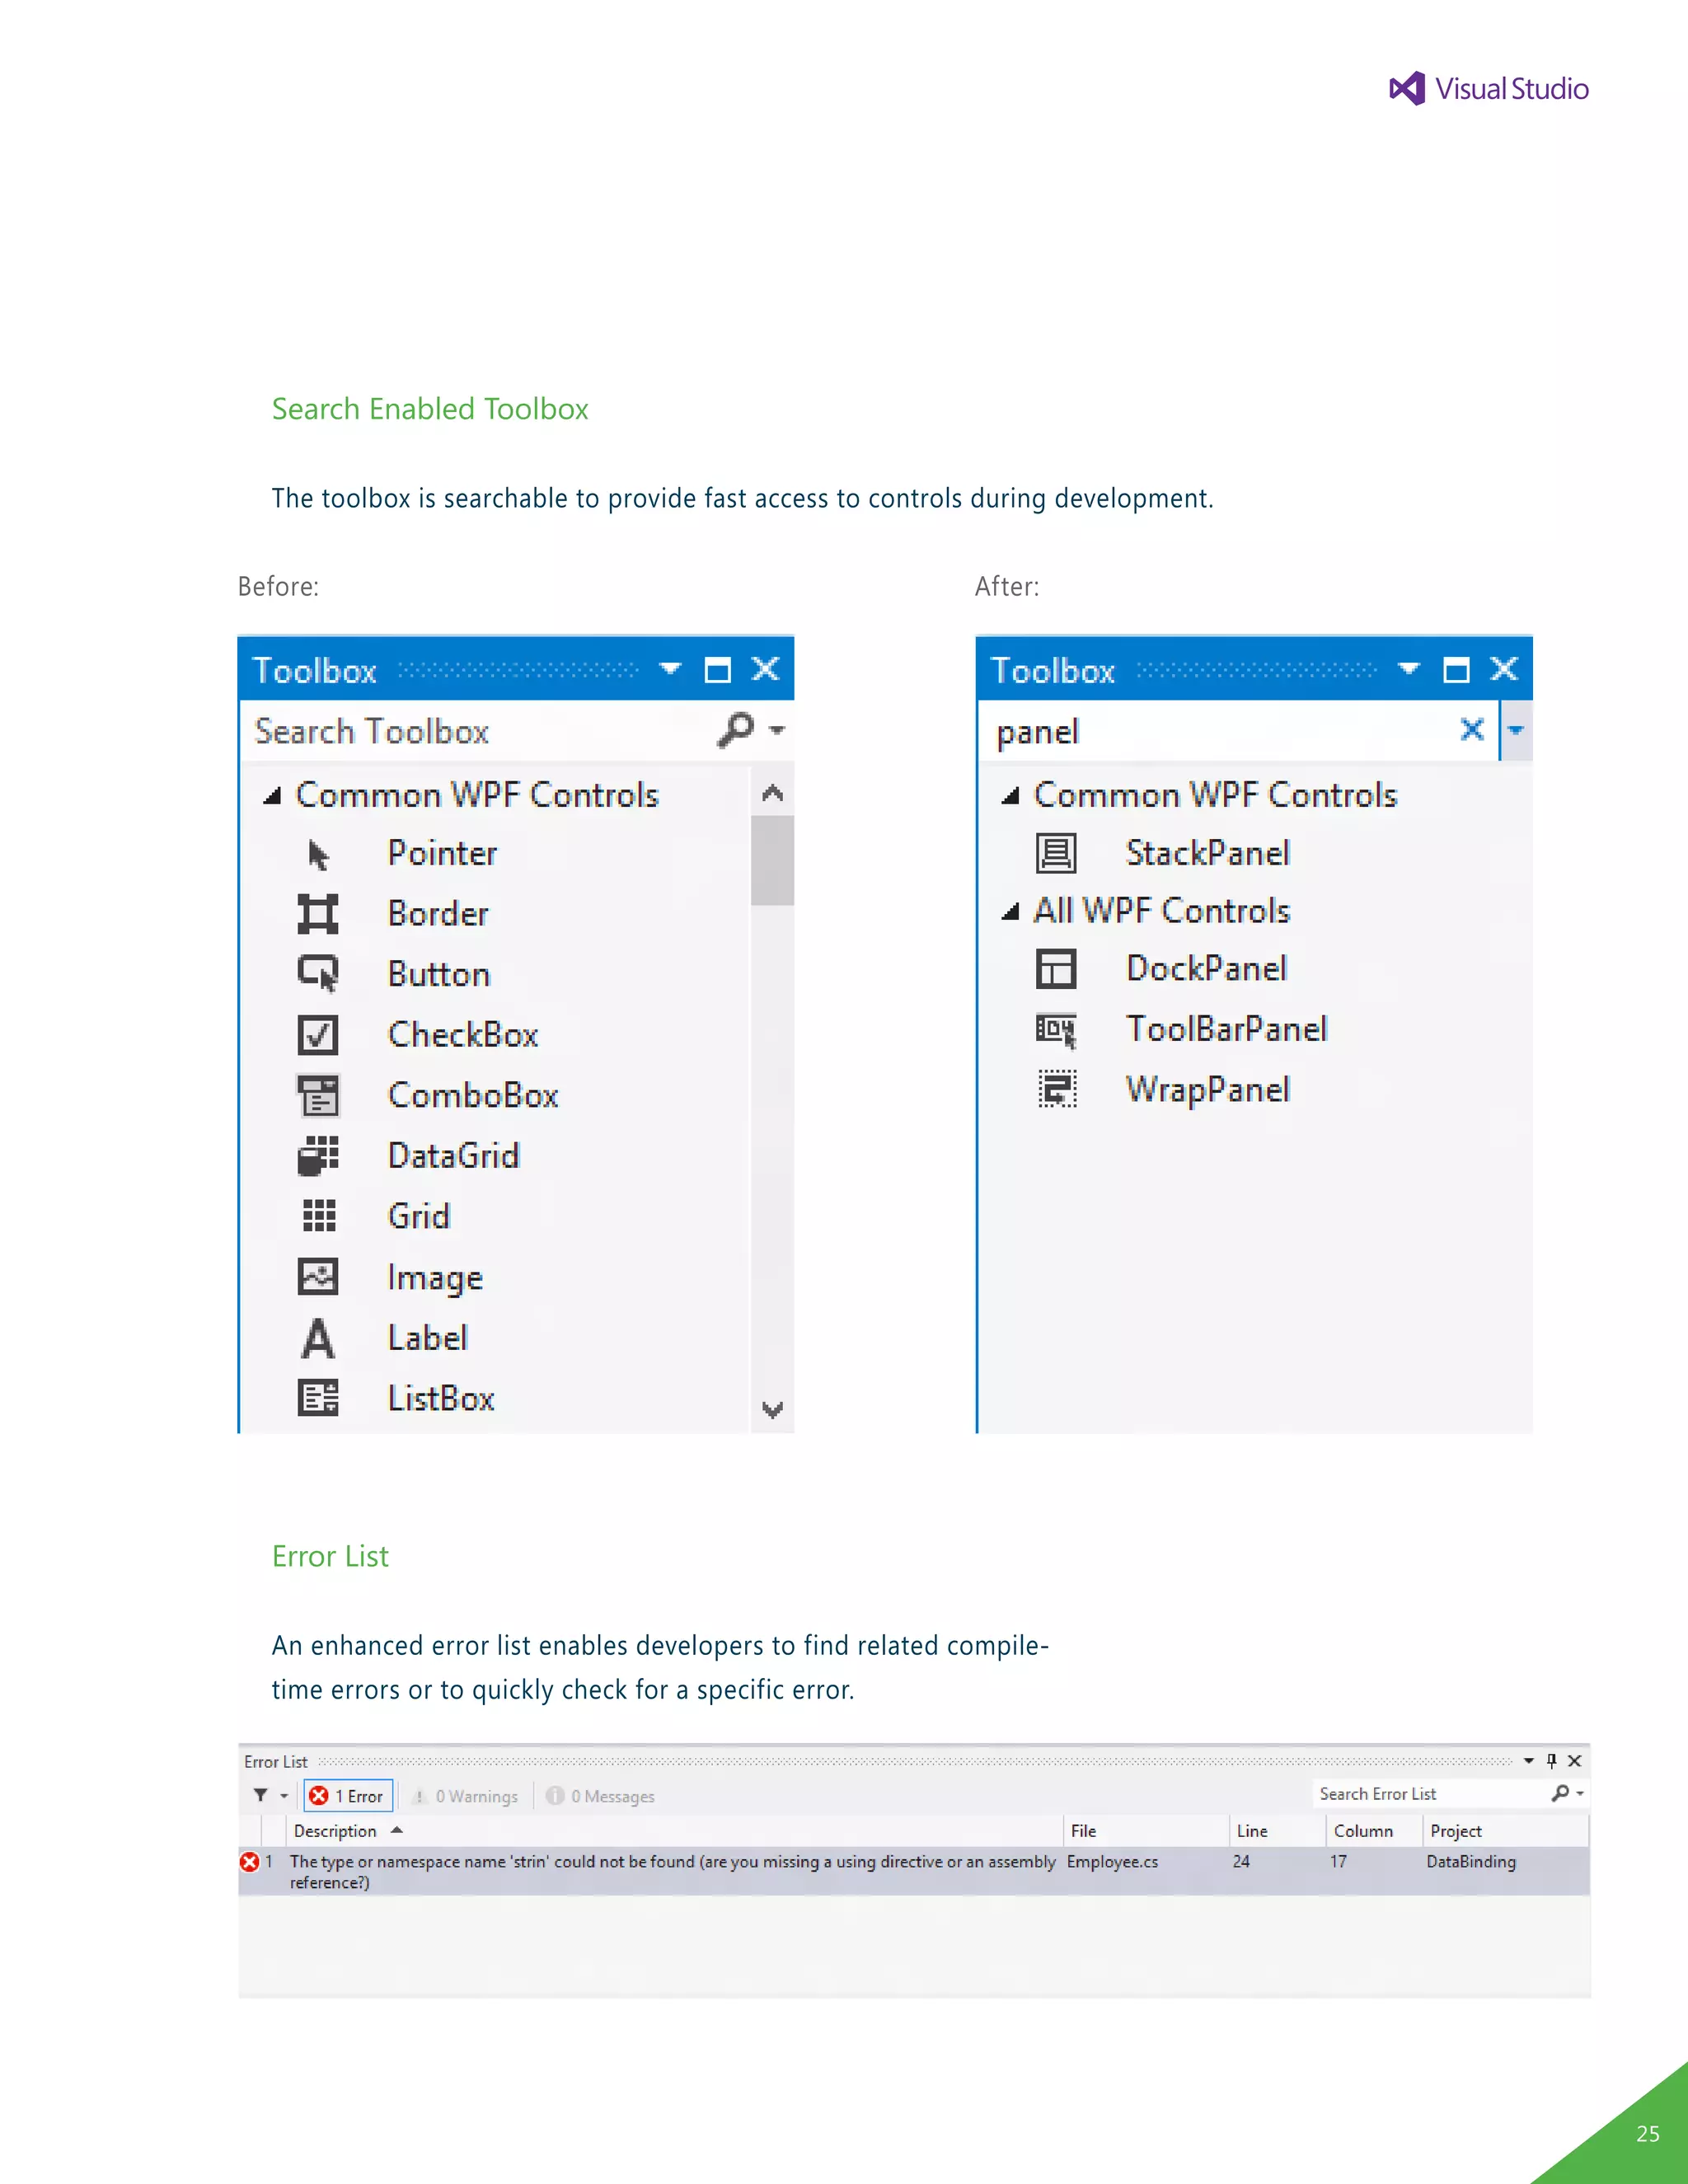The height and width of the screenshot is (2184, 1688).
Task: Click the Column value 17 cell
Action: pyautogui.click(x=1338, y=1862)
